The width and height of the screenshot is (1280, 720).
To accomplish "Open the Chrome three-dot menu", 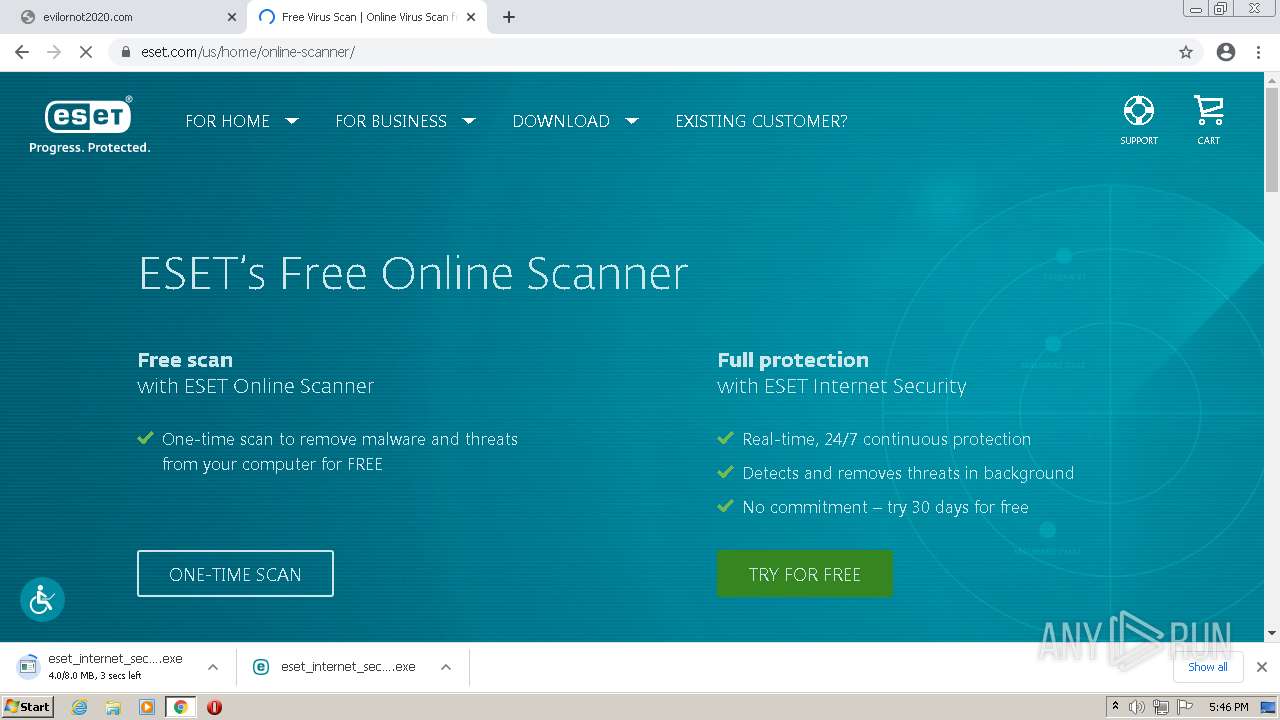I will (1259, 52).
